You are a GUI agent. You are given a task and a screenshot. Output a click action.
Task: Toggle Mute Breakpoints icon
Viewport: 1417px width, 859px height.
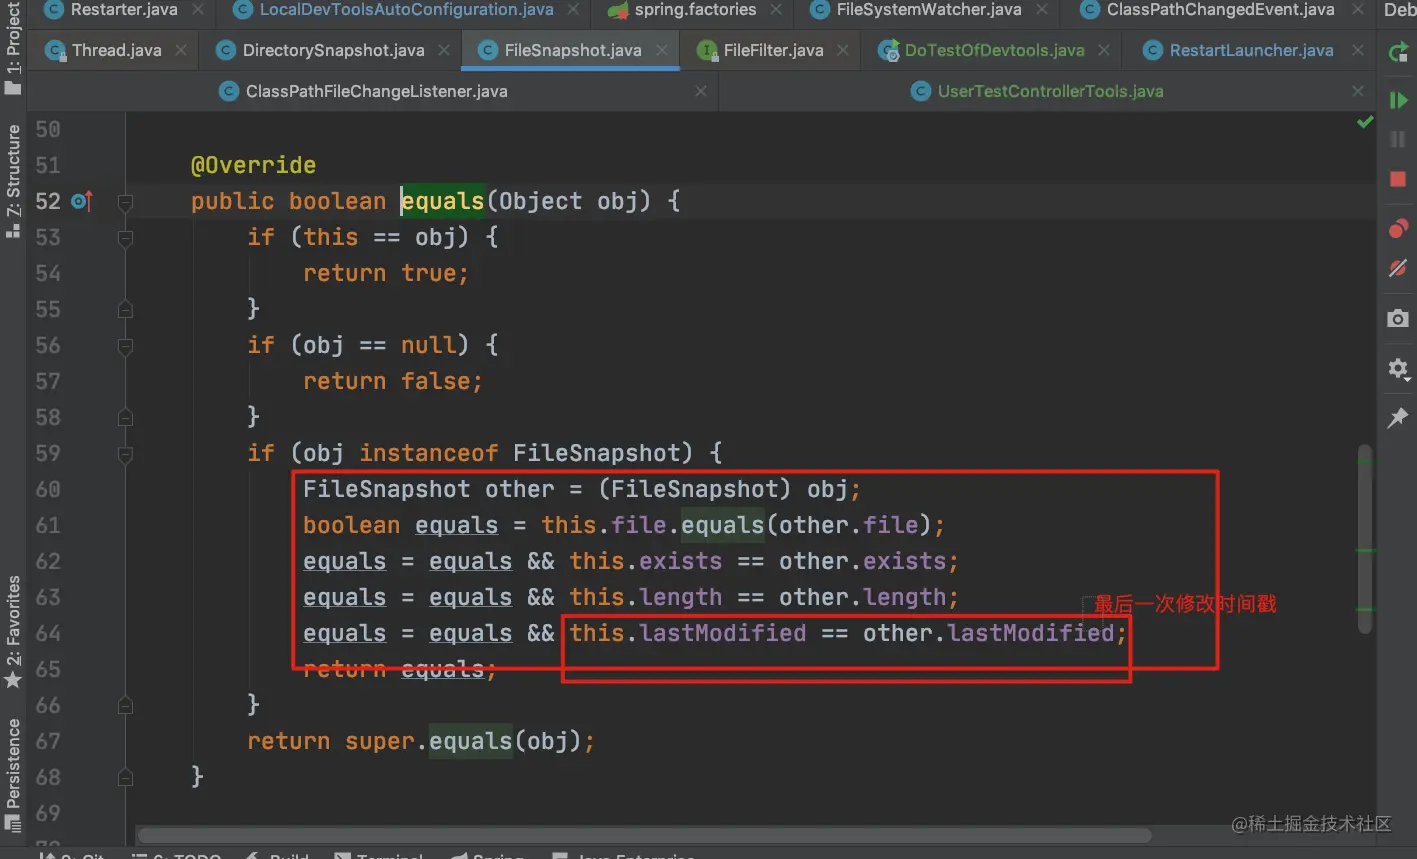(1398, 268)
